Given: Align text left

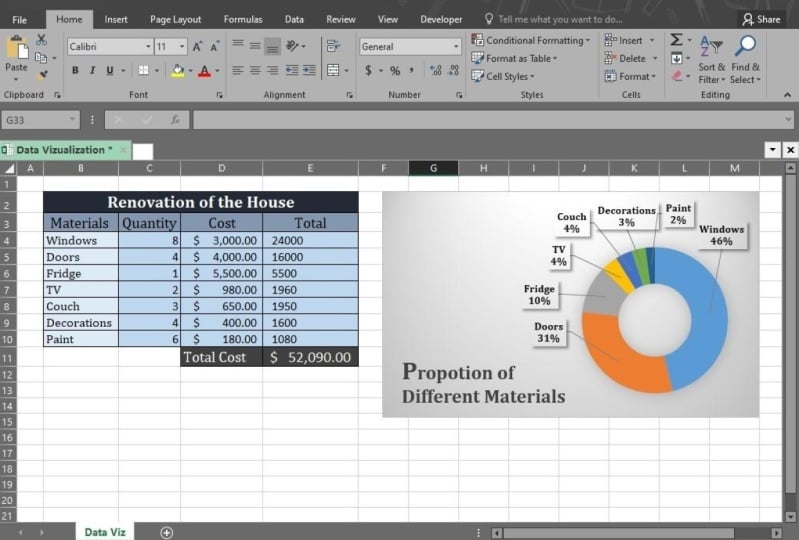Looking at the screenshot, I should (238, 70).
